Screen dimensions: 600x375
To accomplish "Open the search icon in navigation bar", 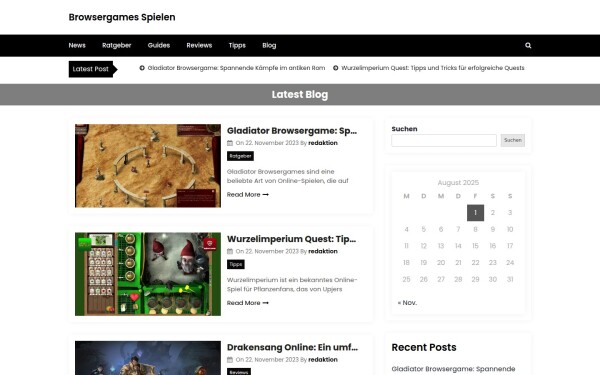I will (528, 46).
